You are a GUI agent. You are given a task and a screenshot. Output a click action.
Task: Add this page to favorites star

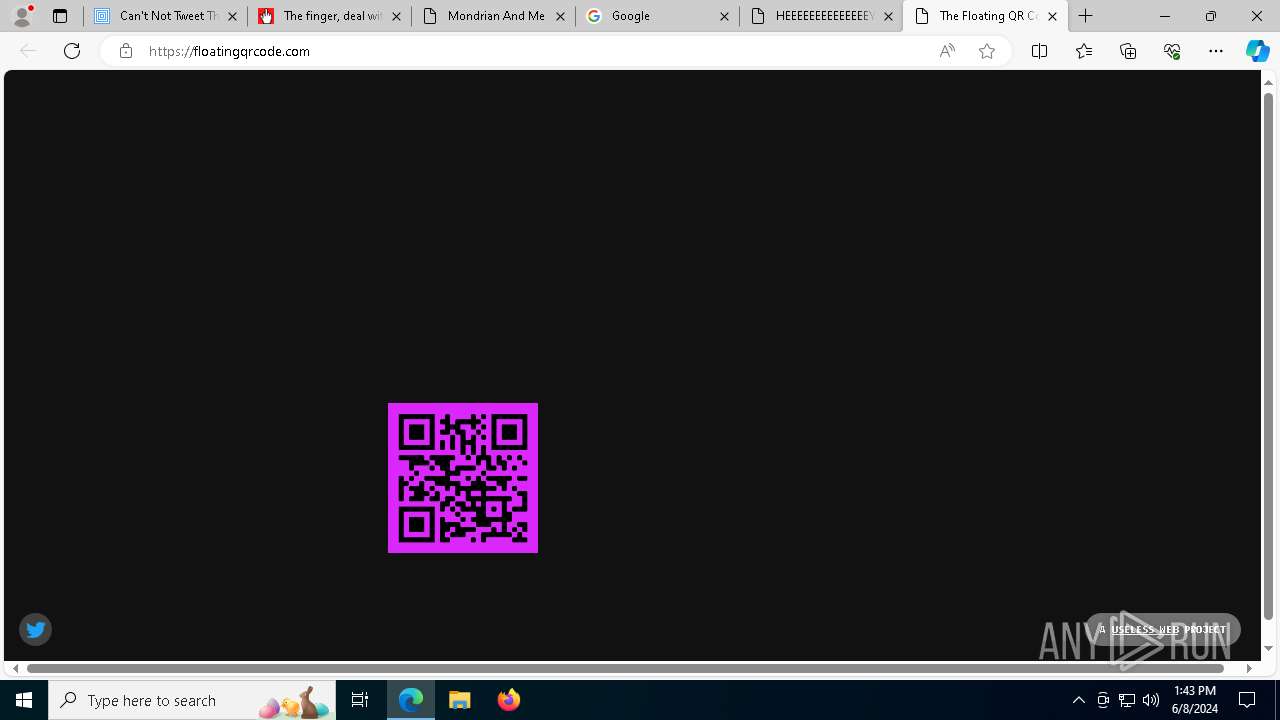coord(987,51)
